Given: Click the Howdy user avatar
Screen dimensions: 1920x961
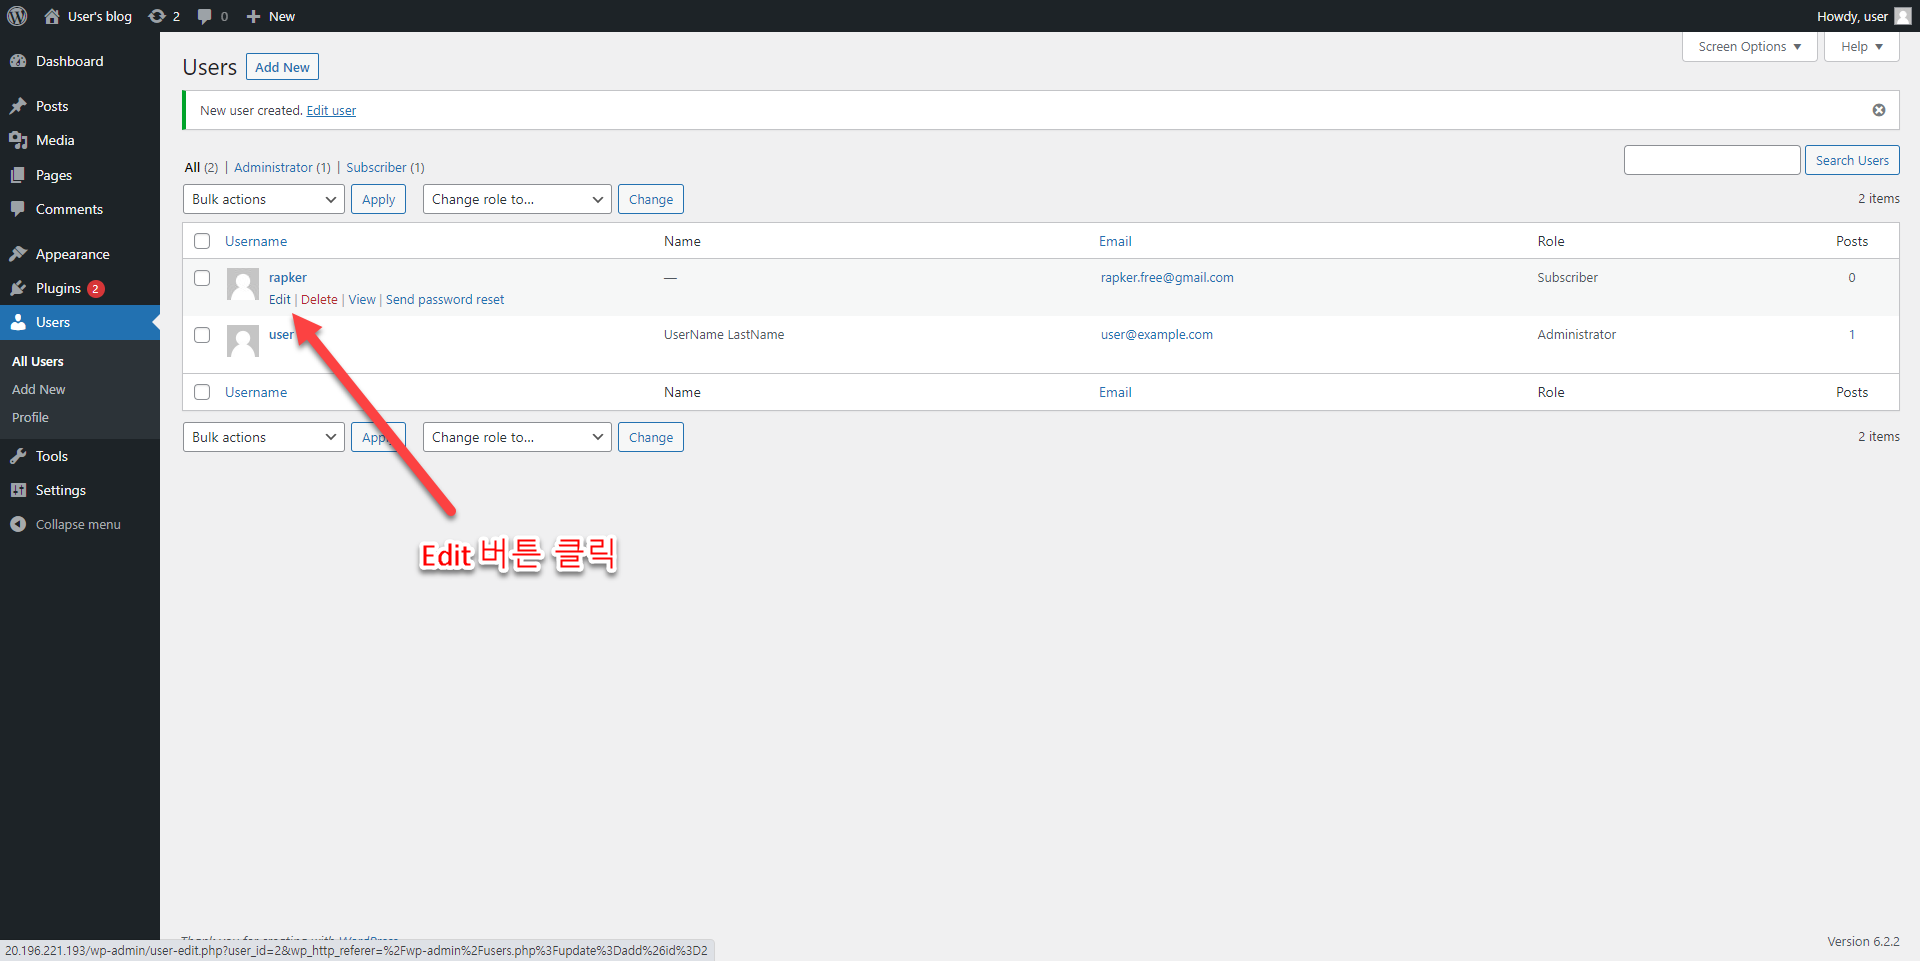Looking at the screenshot, I should (1903, 16).
